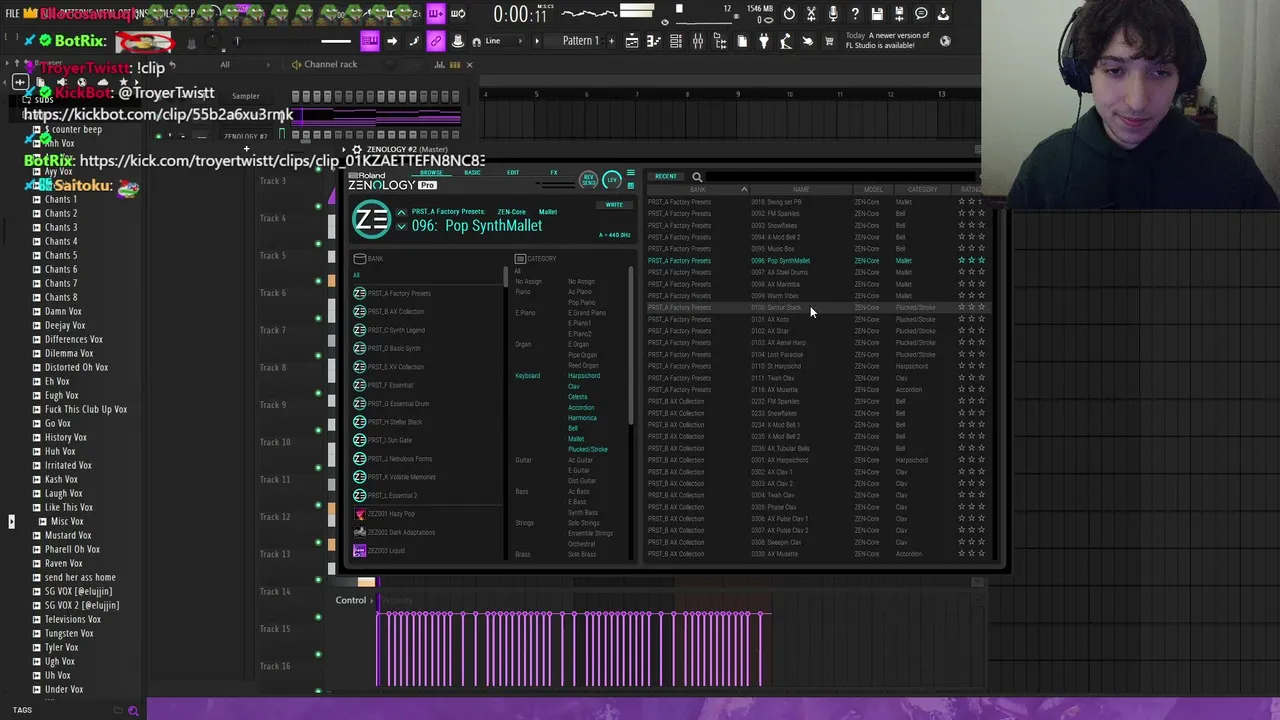Open the browser/plugin picker toolbar icon
The width and height of the screenshot is (1280, 720).
click(x=720, y=41)
